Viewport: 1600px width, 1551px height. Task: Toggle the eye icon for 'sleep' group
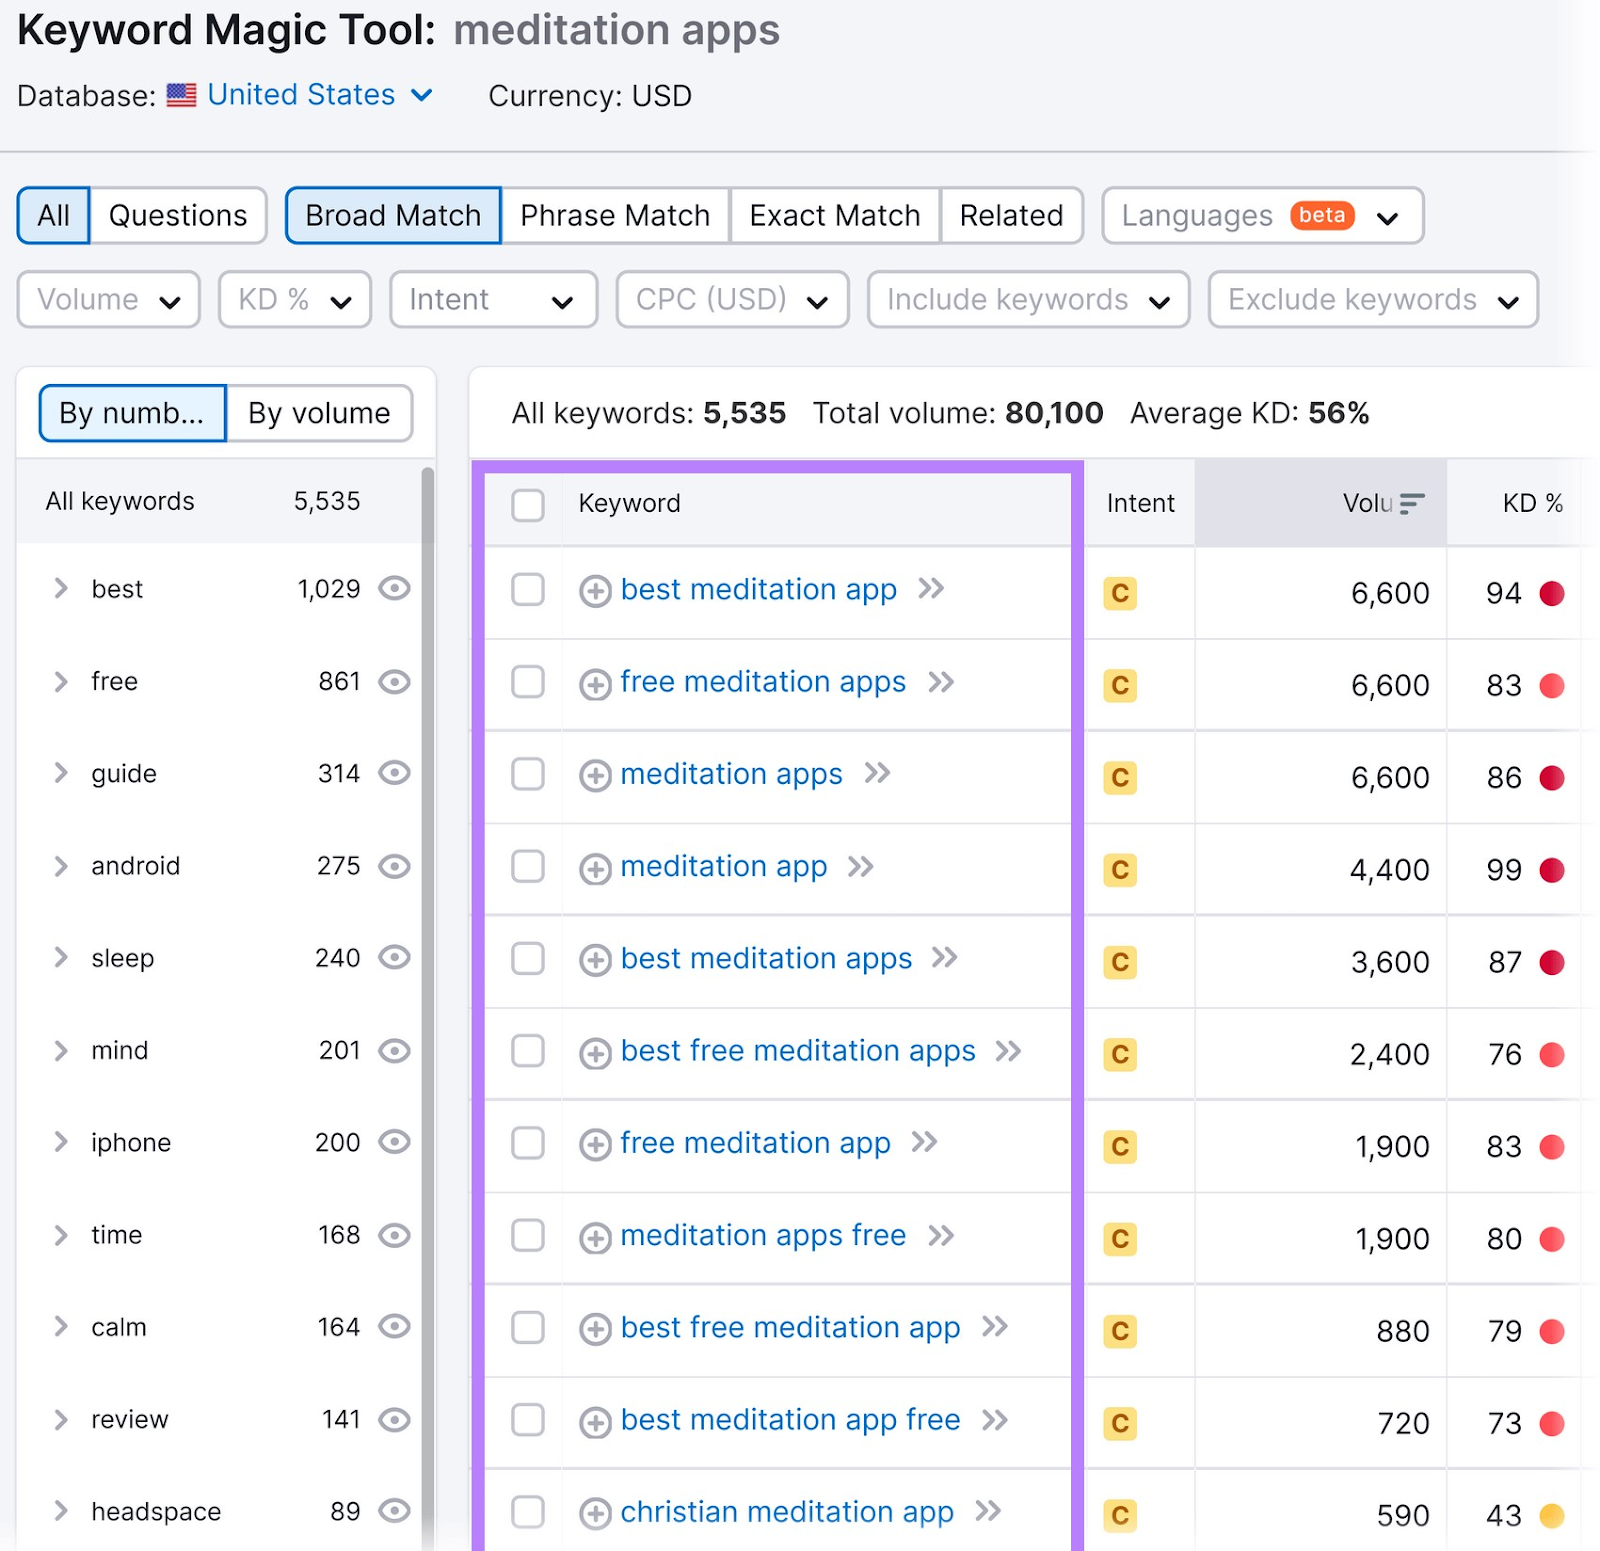pos(395,958)
